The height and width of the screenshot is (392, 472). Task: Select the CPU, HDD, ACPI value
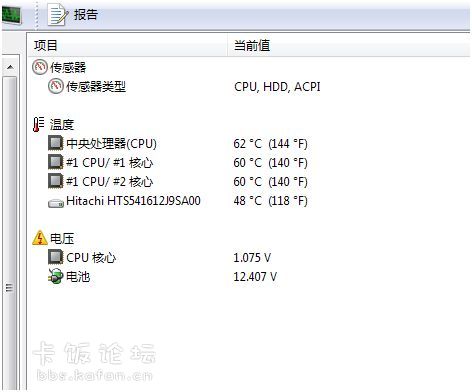pyautogui.click(x=277, y=87)
